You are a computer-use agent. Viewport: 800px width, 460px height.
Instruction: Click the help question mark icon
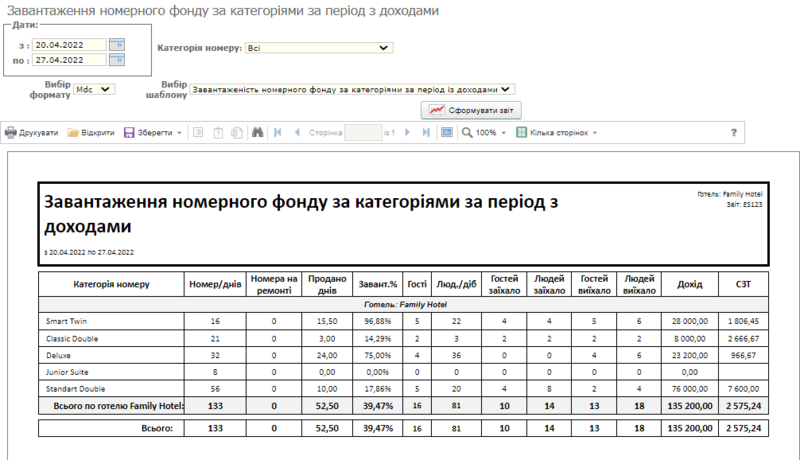coord(733,132)
